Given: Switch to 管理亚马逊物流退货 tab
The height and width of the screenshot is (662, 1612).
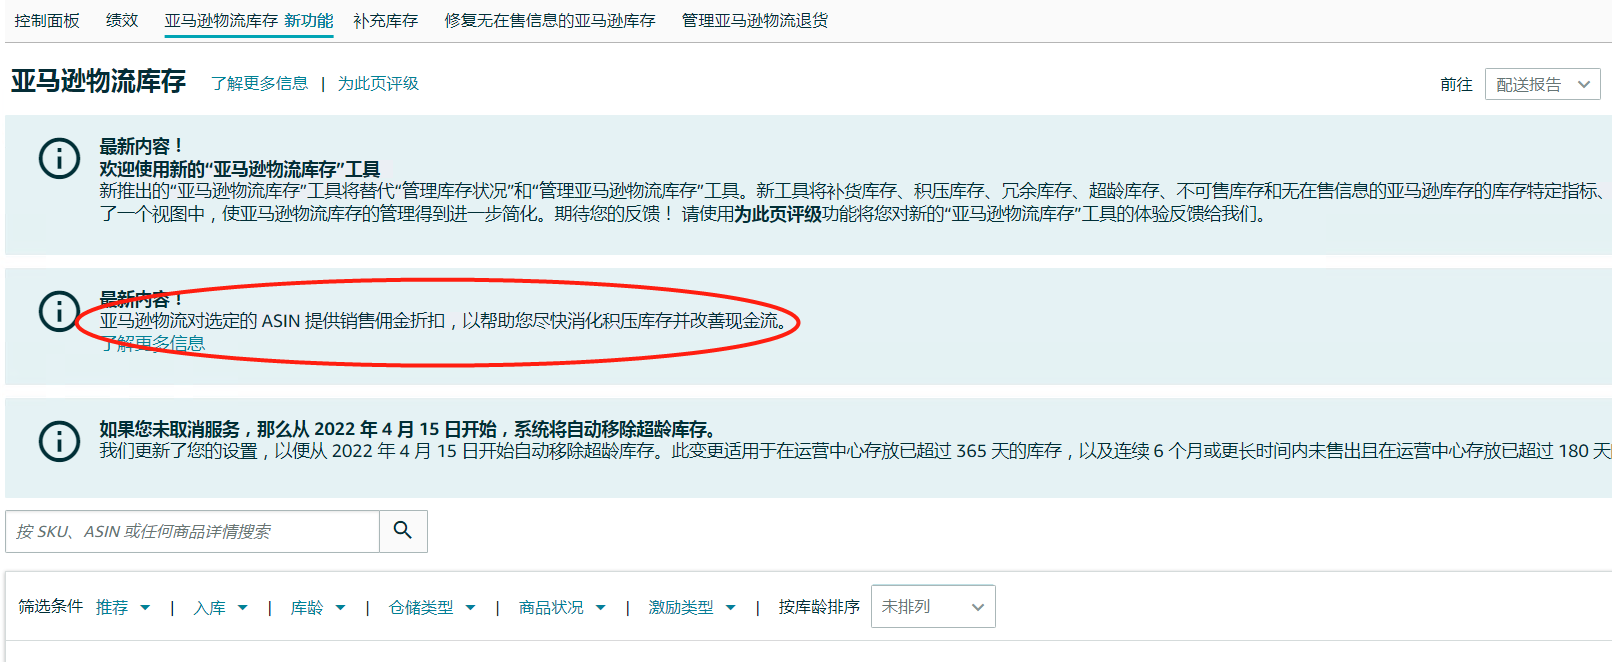Looking at the screenshot, I should pyautogui.click(x=755, y=21).
